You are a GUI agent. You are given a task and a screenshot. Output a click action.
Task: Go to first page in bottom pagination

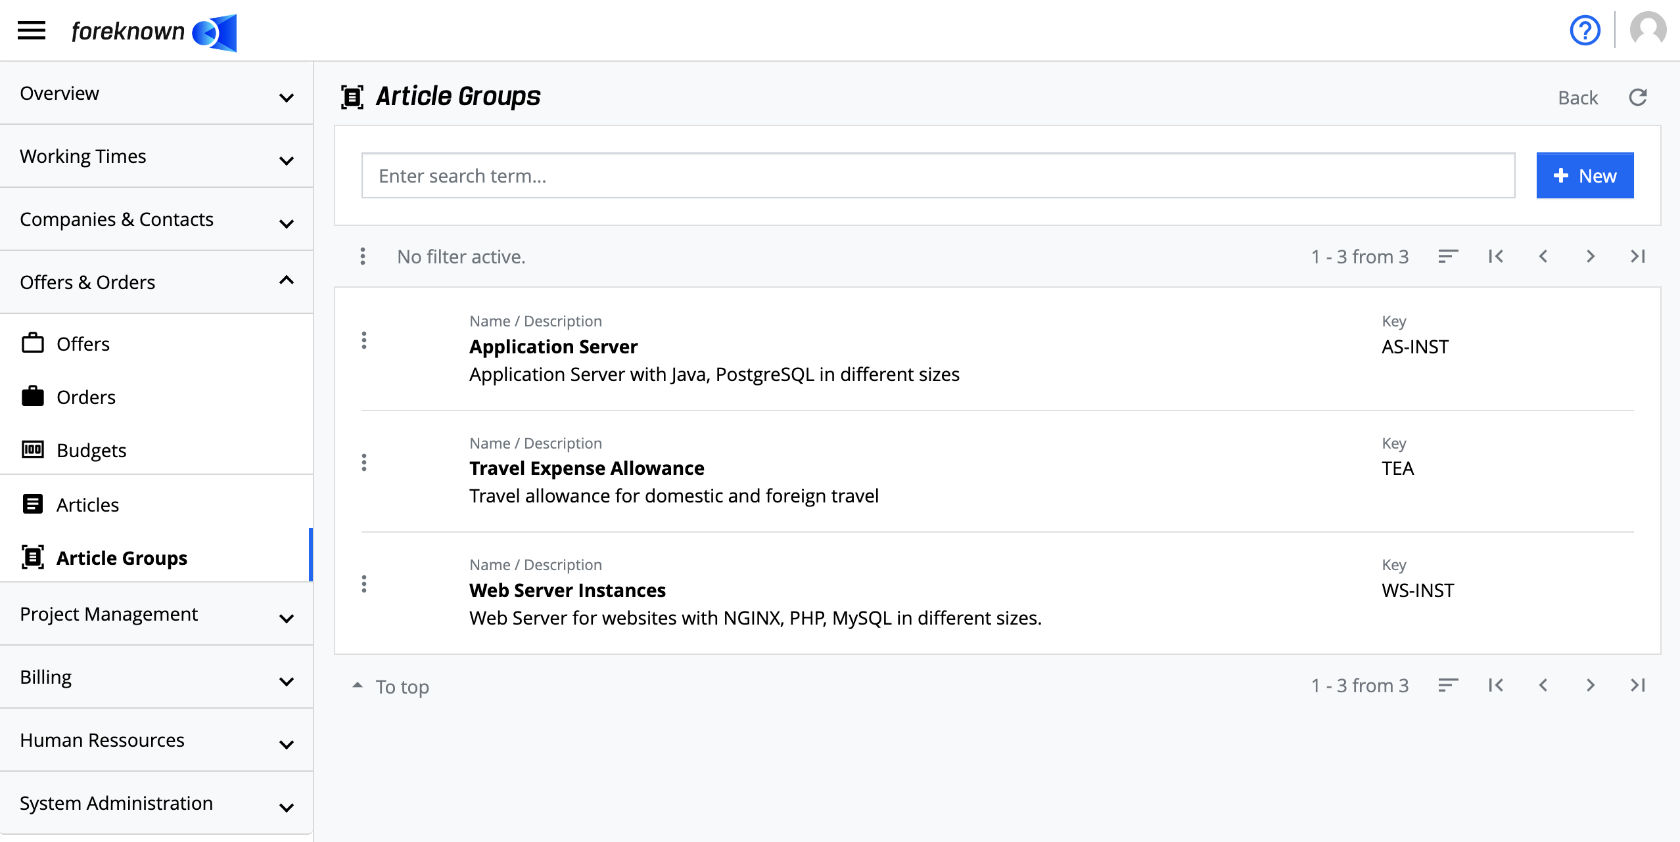click(1496, 685)
